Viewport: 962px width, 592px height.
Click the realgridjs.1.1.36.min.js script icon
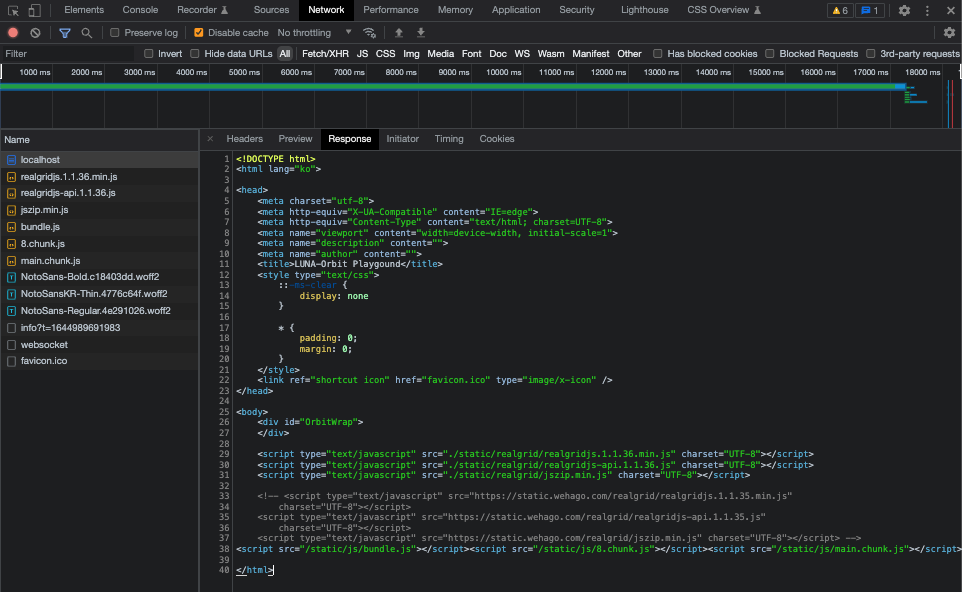click(11, 177)
